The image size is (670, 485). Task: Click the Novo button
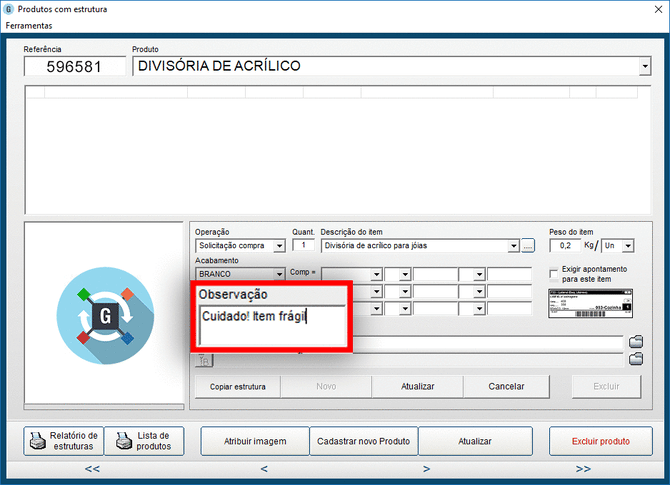[326, 387]
